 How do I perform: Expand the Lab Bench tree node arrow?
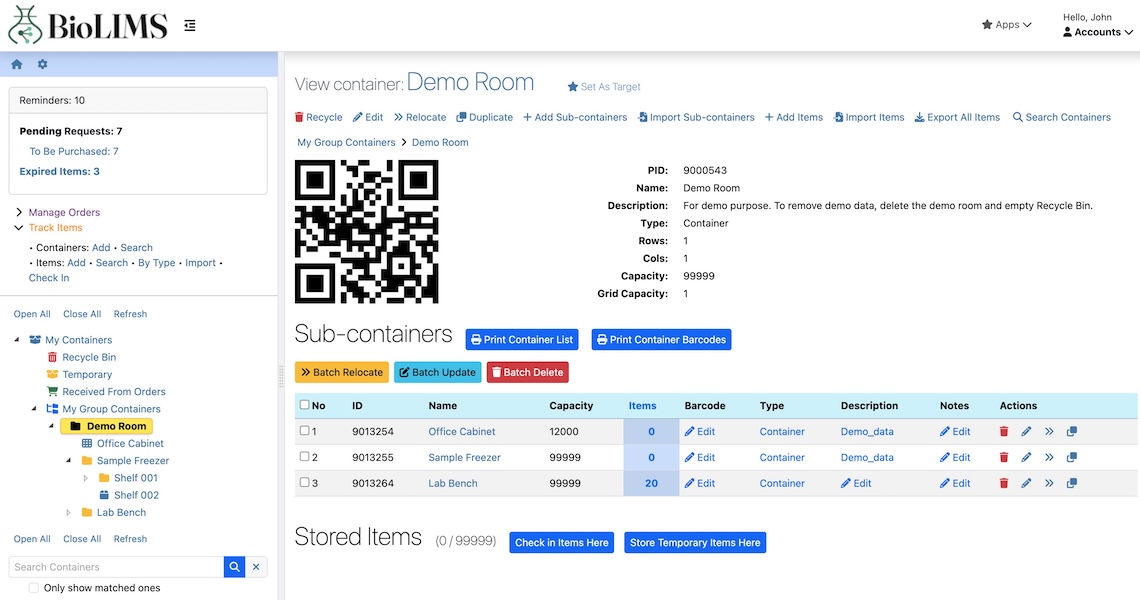tap(68, 513)
